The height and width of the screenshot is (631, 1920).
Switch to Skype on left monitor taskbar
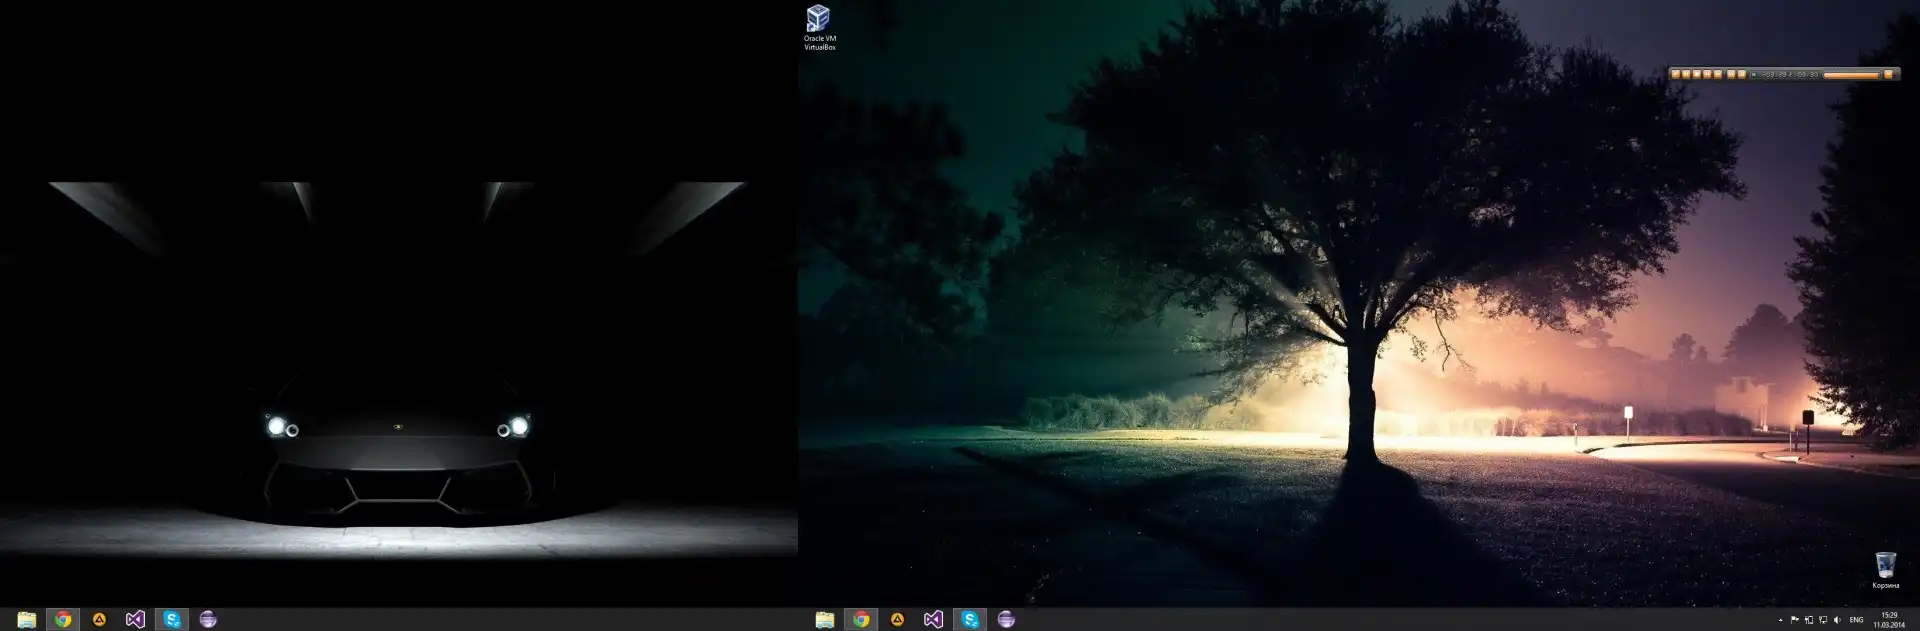[x=172, y=620]
